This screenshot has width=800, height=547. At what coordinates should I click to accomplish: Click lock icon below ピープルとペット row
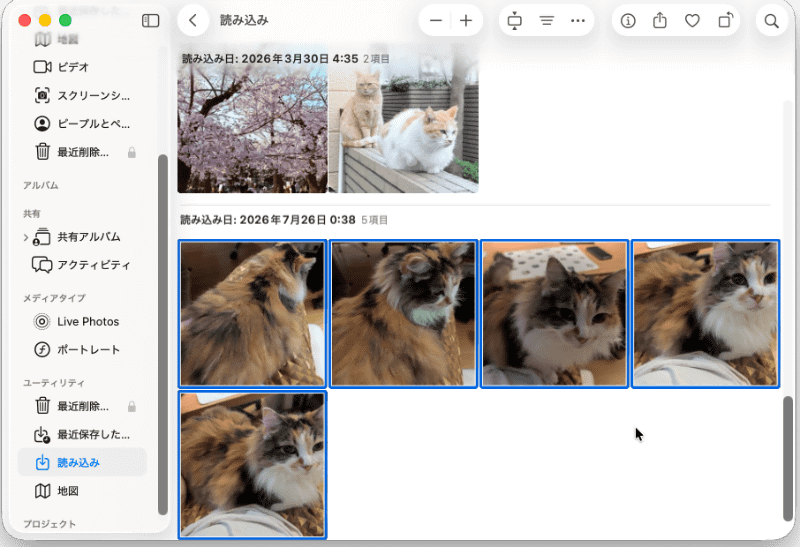click(x=132, y=152)
